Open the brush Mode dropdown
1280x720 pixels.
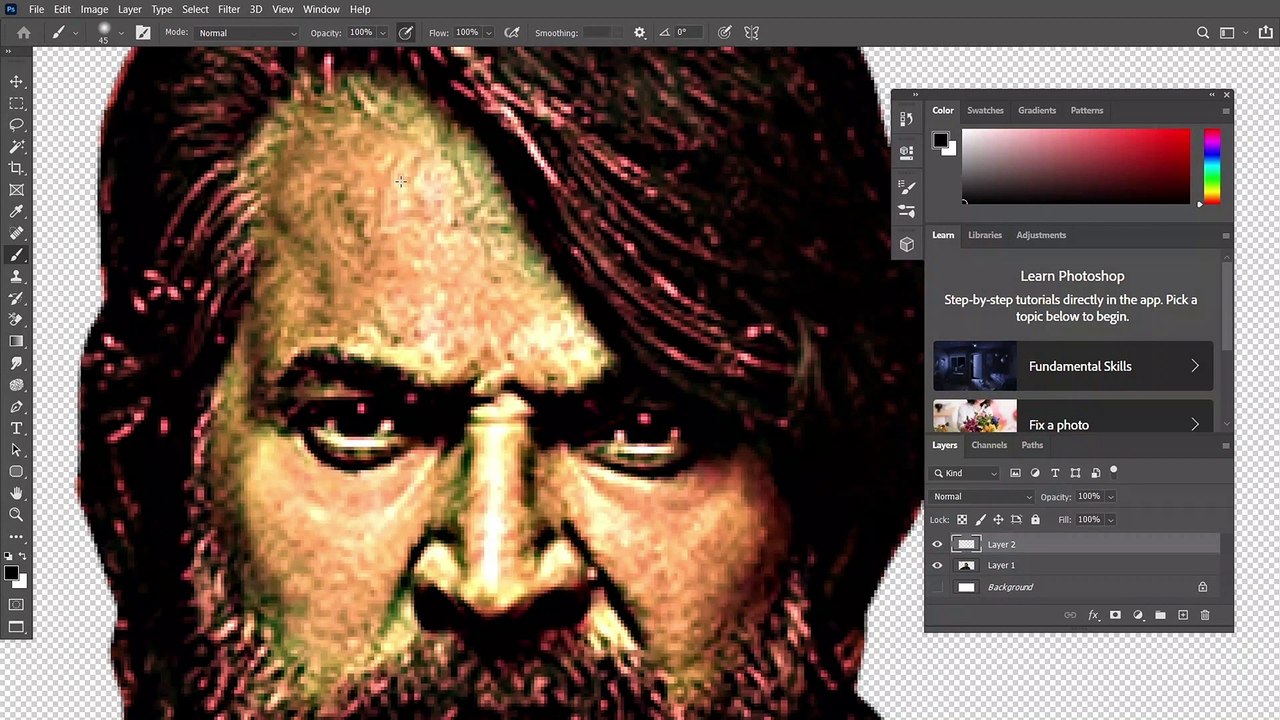247,33
